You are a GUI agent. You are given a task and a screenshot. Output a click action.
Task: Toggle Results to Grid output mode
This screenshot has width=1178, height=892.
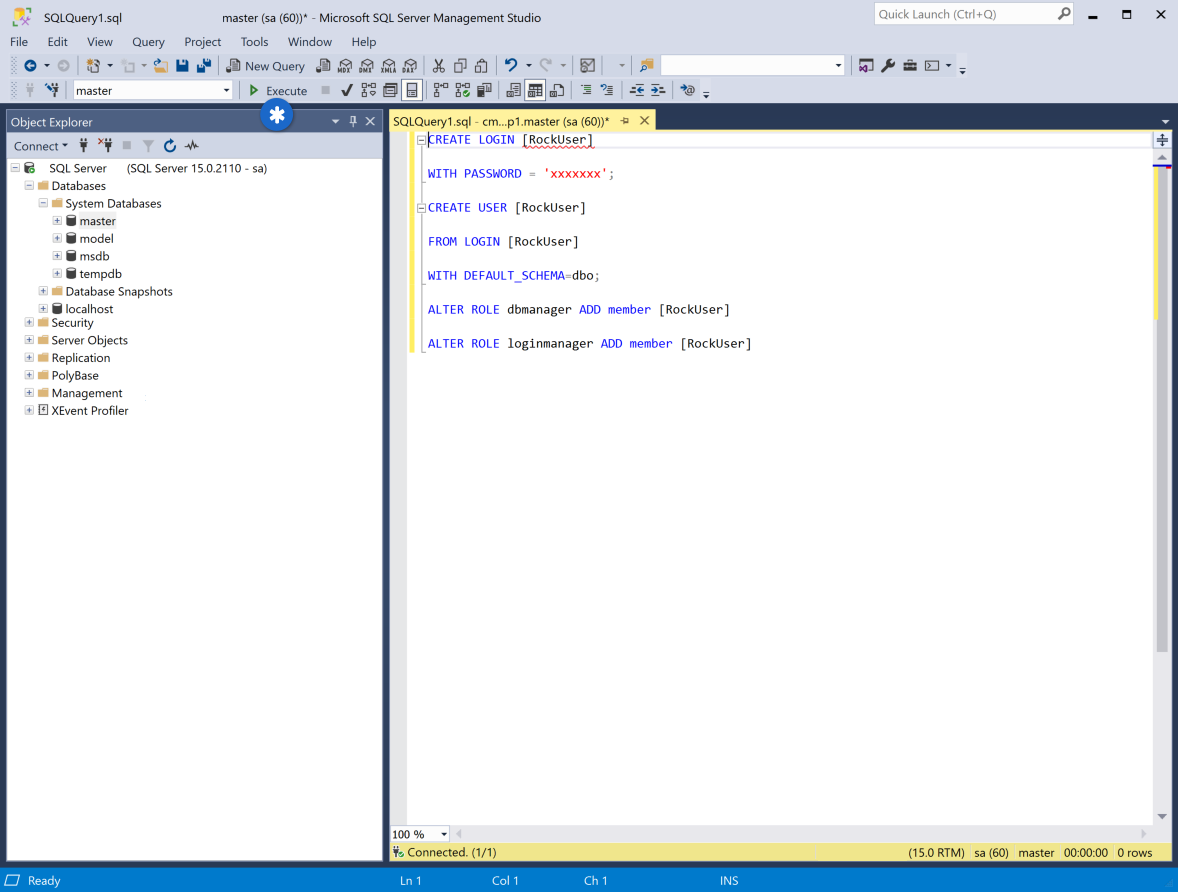[535, 90]
